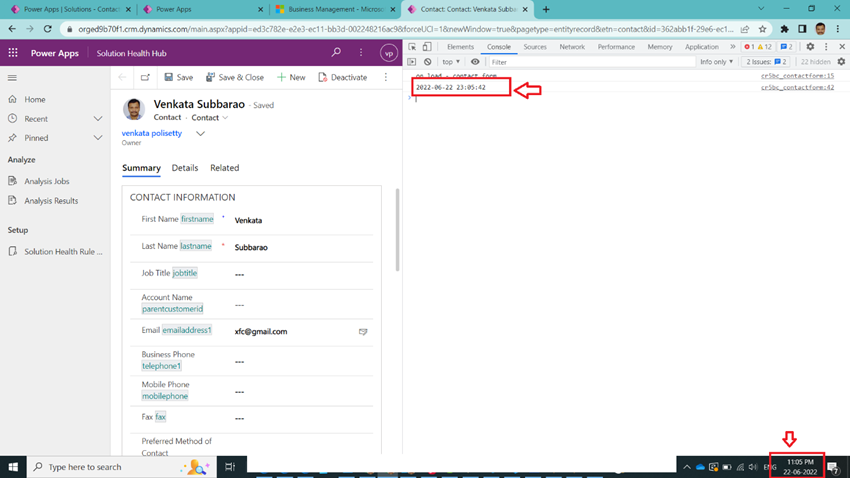850x478 pixels.
Task: Deactivate the contact record
Action: point(343,77)
